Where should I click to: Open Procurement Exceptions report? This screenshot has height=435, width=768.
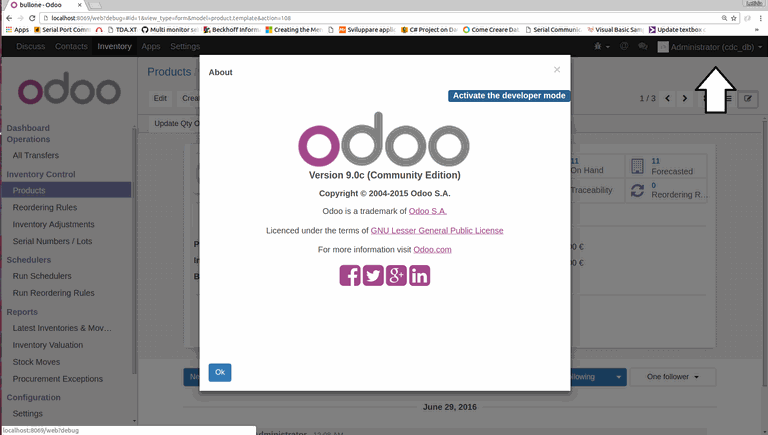(x=58, y=379)
